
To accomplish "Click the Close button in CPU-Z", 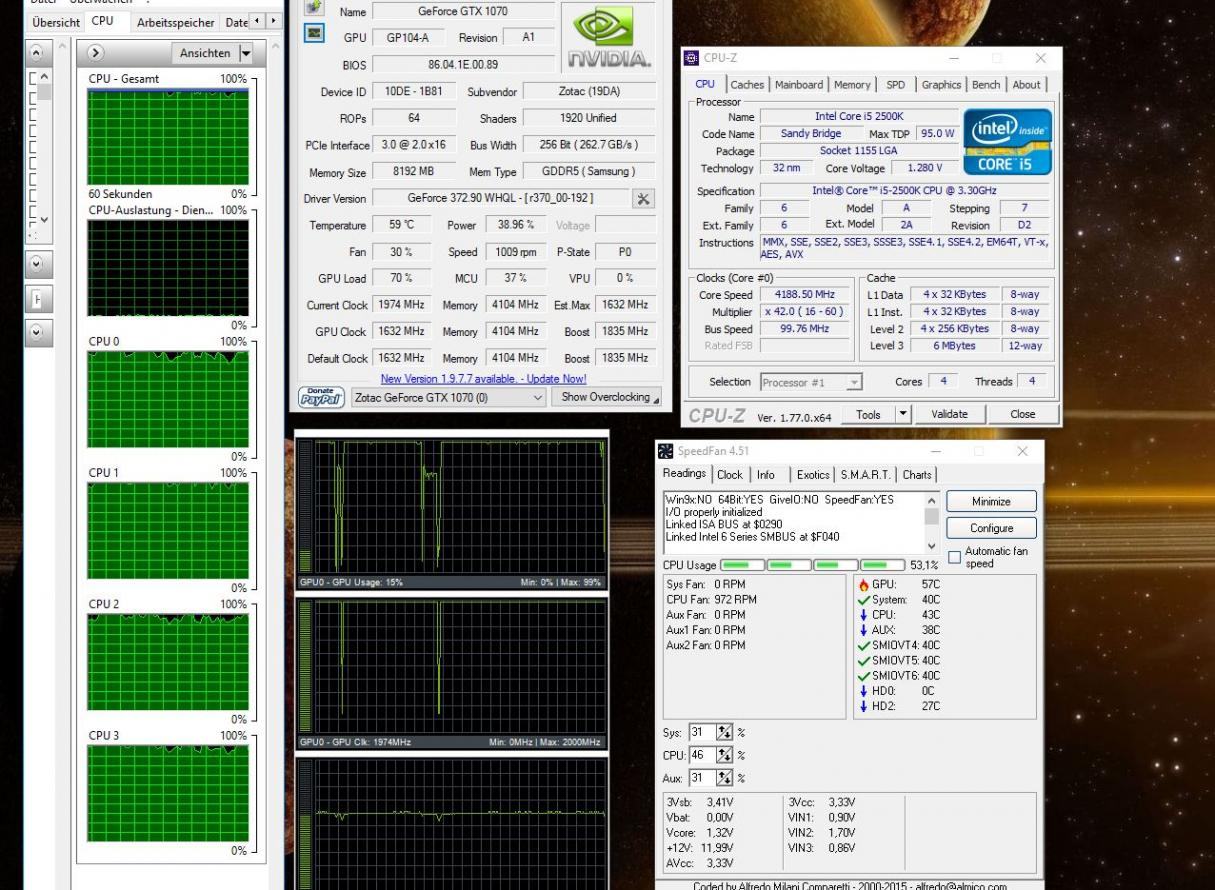I will click(1022, 414).
